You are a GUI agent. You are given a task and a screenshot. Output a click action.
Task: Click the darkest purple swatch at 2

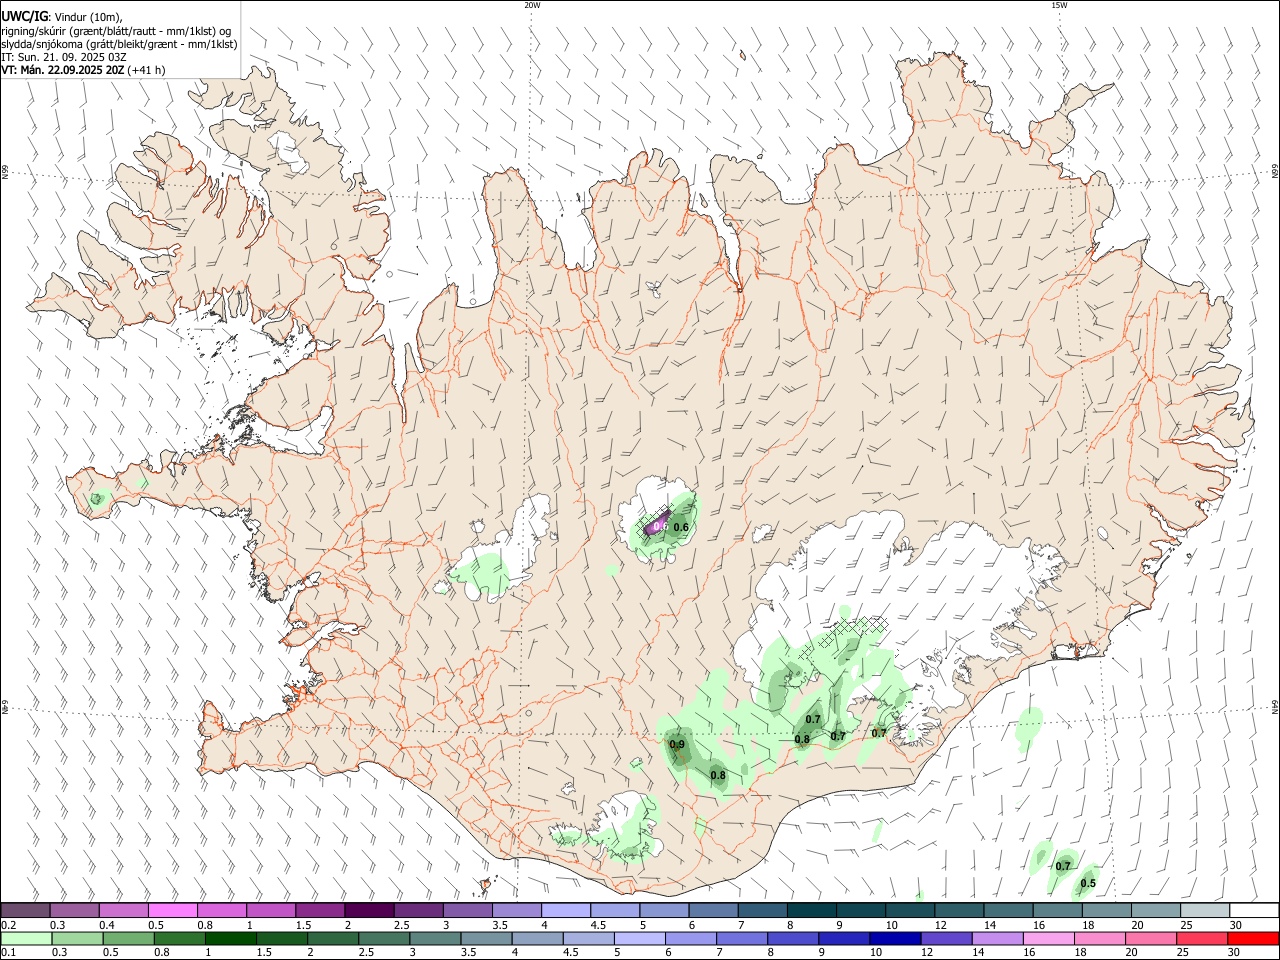[x=369, y=911]
